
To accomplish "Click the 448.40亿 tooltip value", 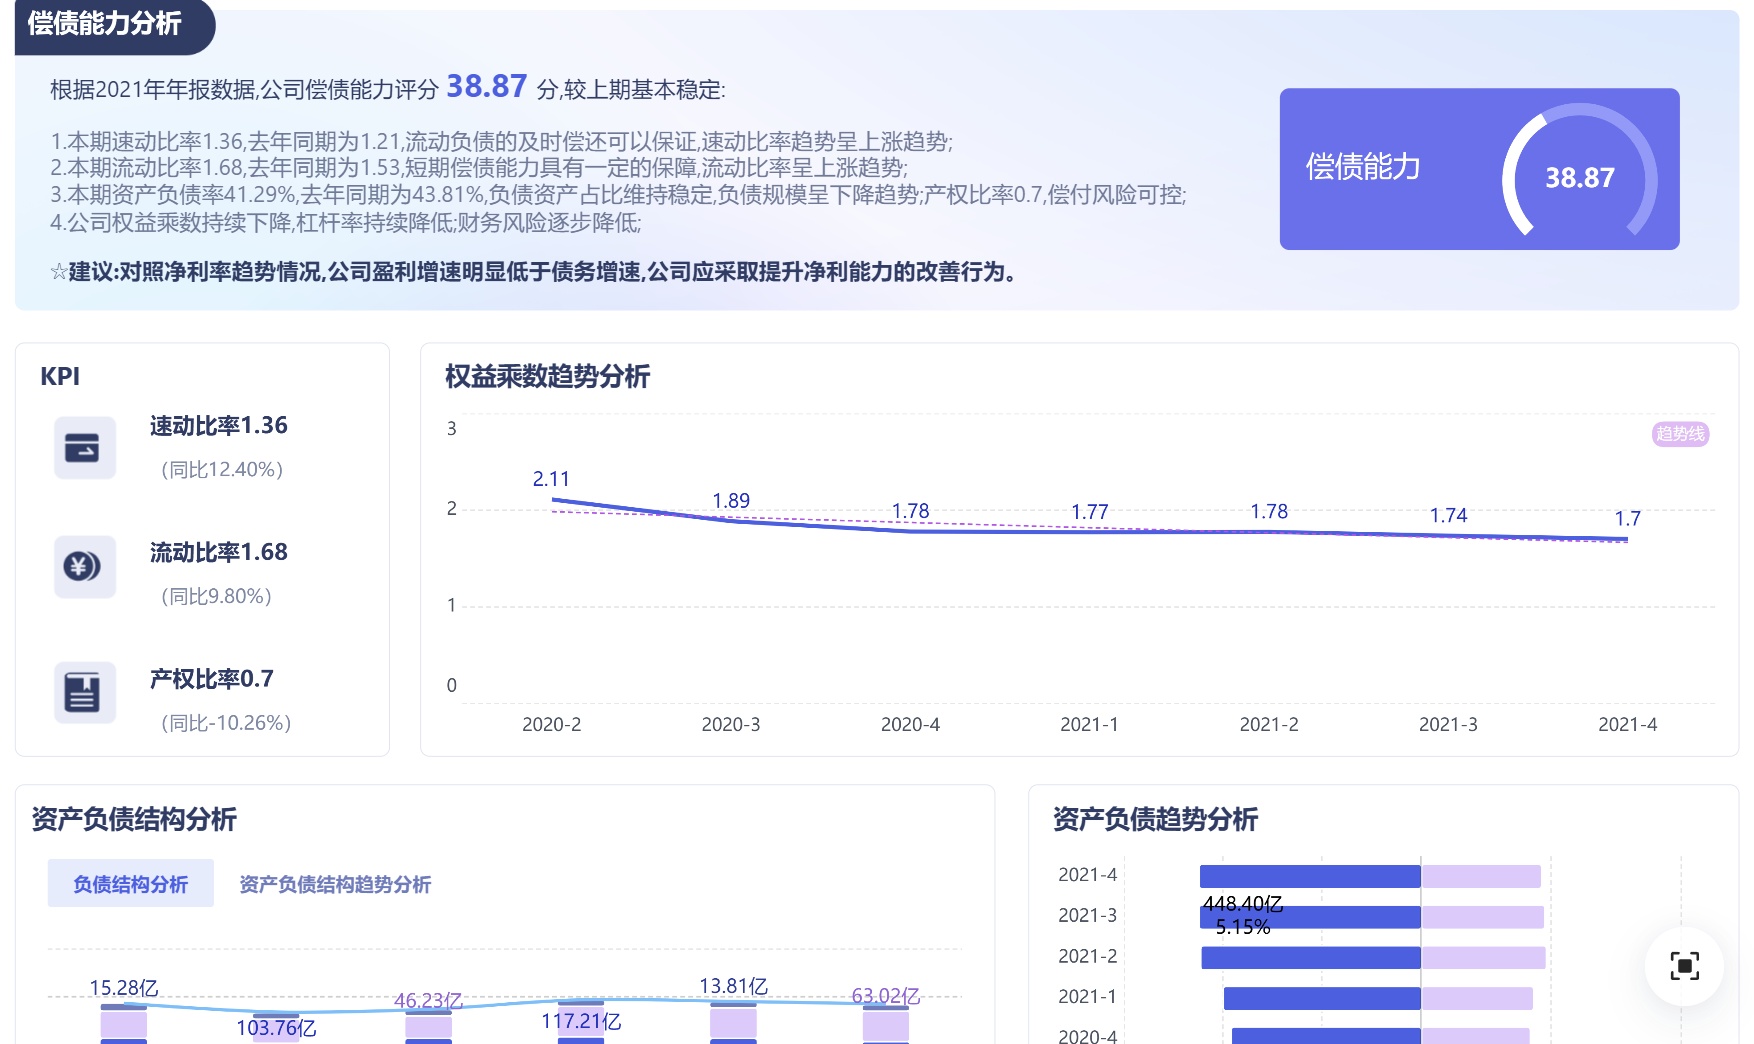I will coord(1243,904).
